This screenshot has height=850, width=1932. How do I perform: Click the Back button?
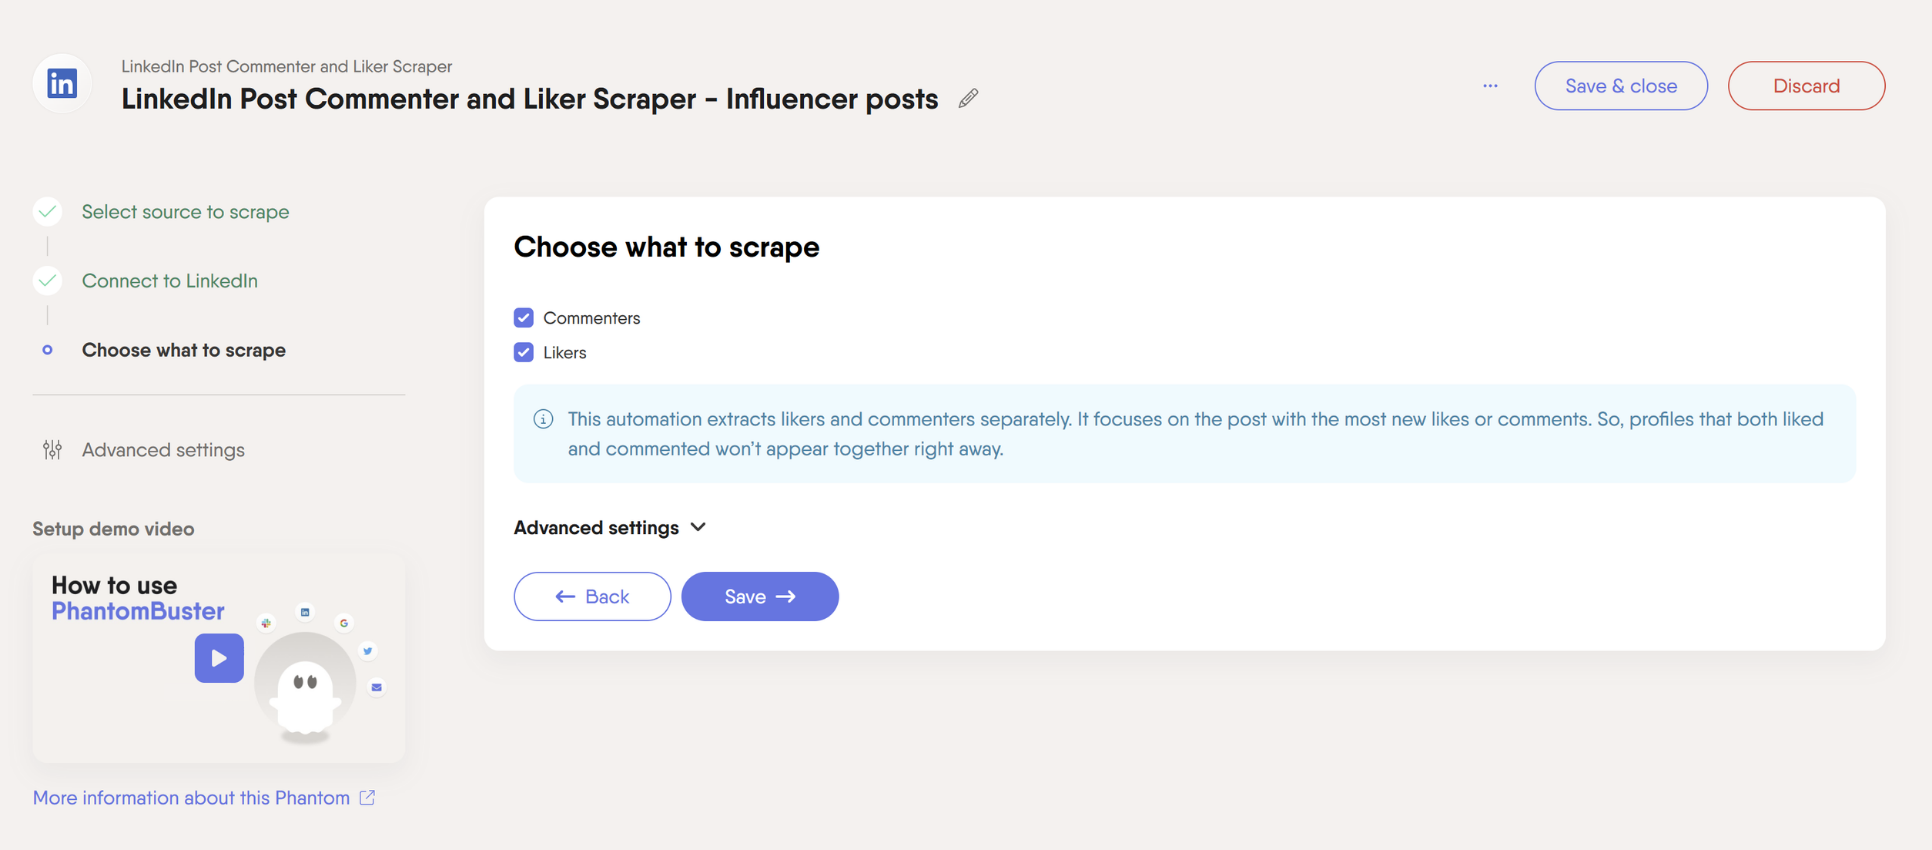pos(592,597)
